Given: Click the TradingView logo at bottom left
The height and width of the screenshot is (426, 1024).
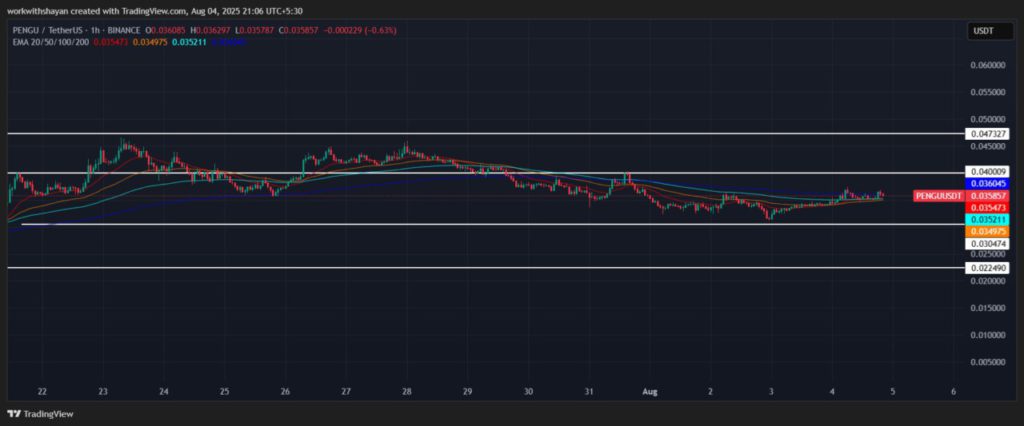Looking at the screenshot, I should click(40, 413).
